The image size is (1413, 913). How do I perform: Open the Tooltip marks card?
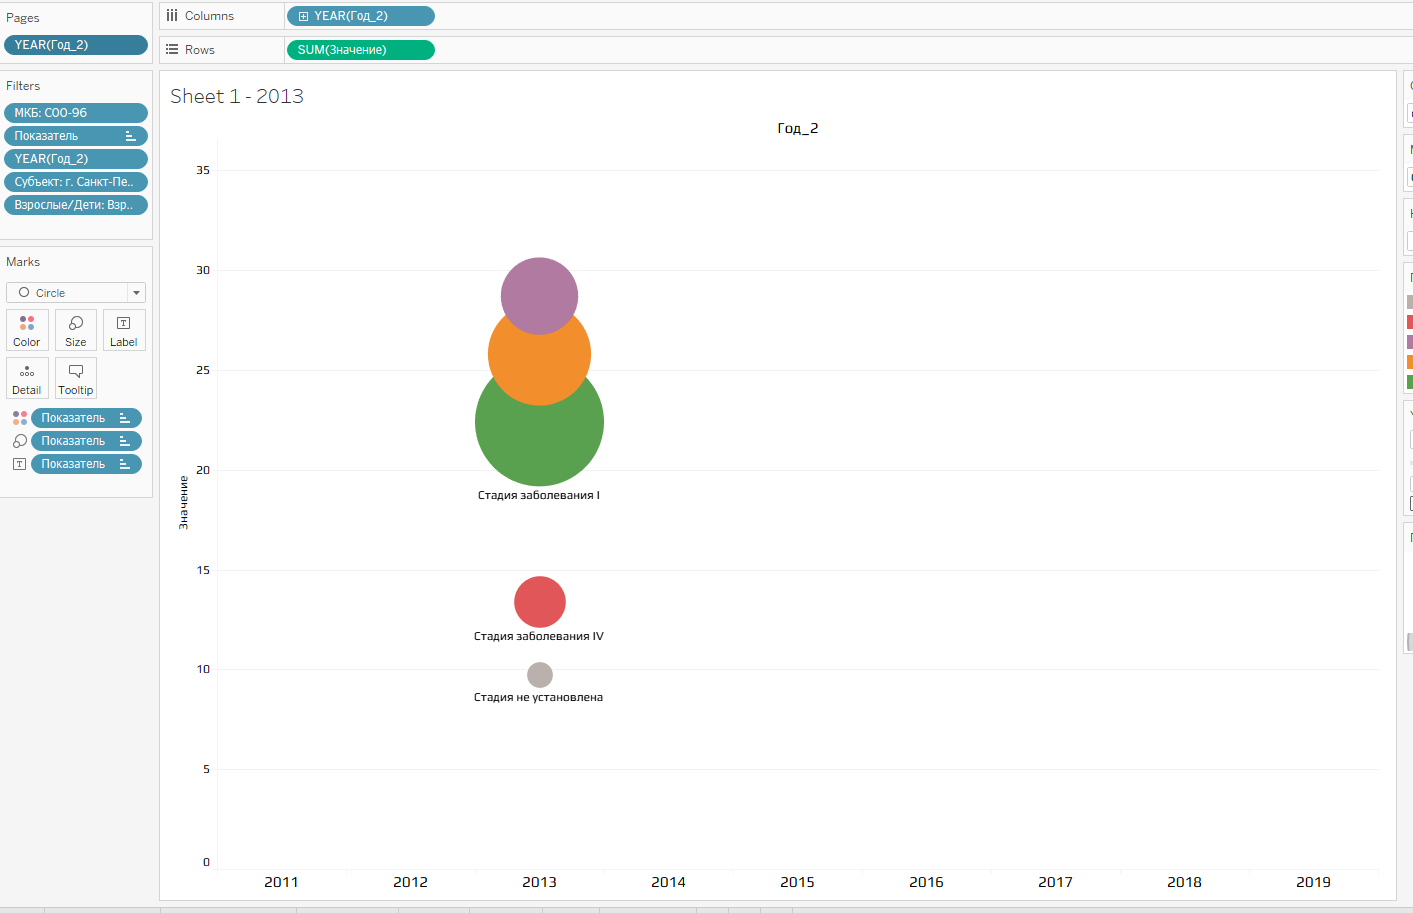(75, 378)
